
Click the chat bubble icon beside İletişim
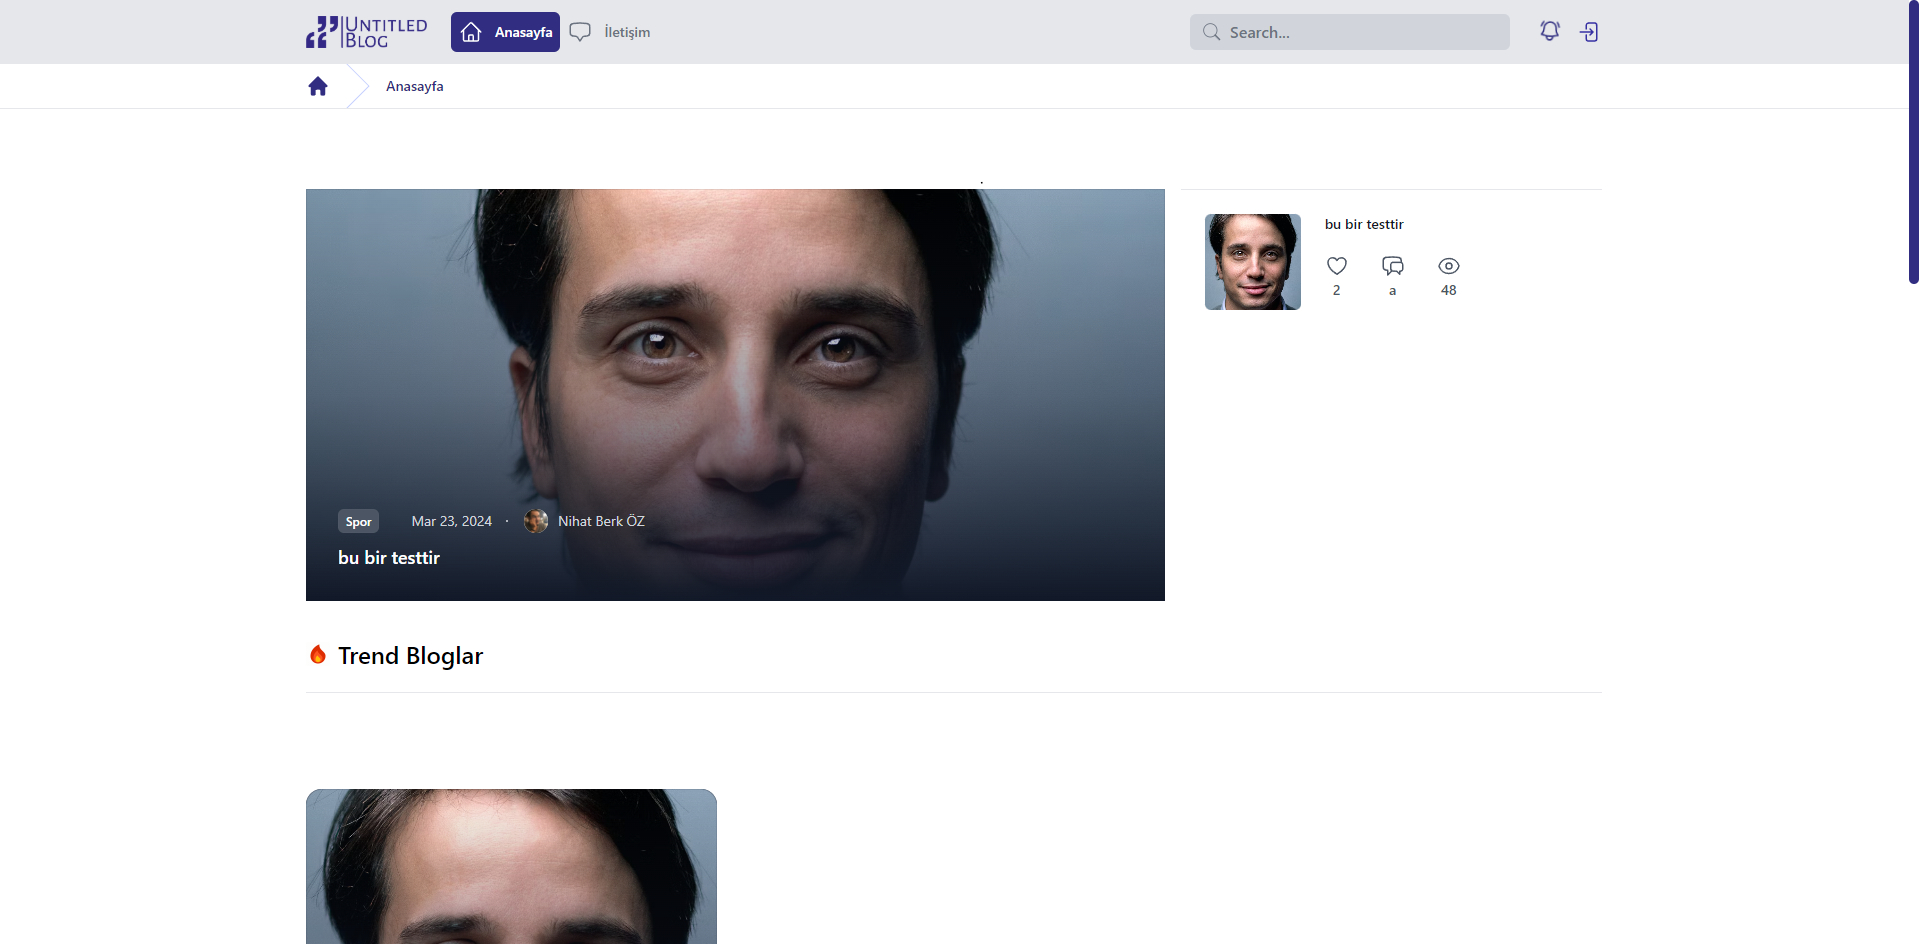pyautogui.click(x=580, y=32)
